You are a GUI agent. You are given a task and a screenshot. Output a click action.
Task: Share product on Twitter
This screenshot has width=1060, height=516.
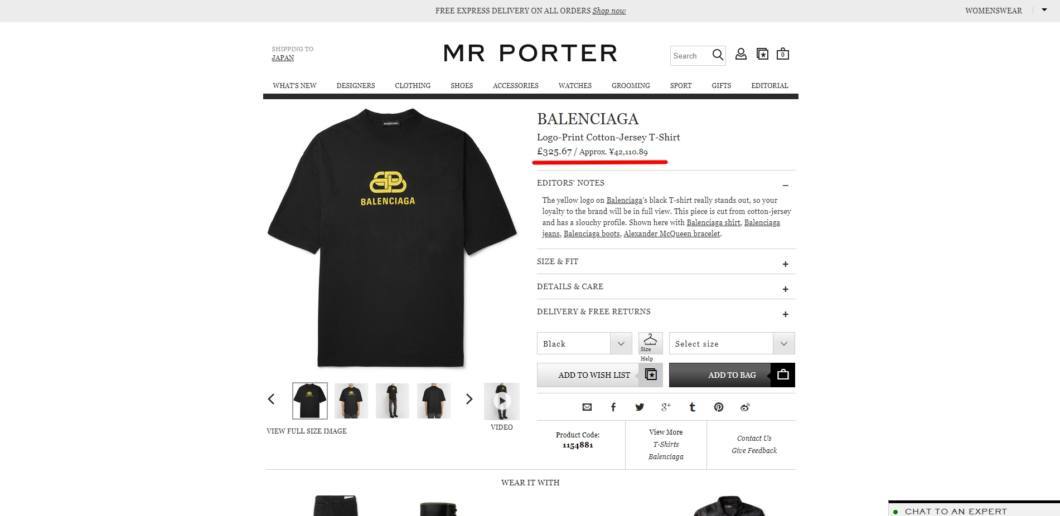point(640,407)
